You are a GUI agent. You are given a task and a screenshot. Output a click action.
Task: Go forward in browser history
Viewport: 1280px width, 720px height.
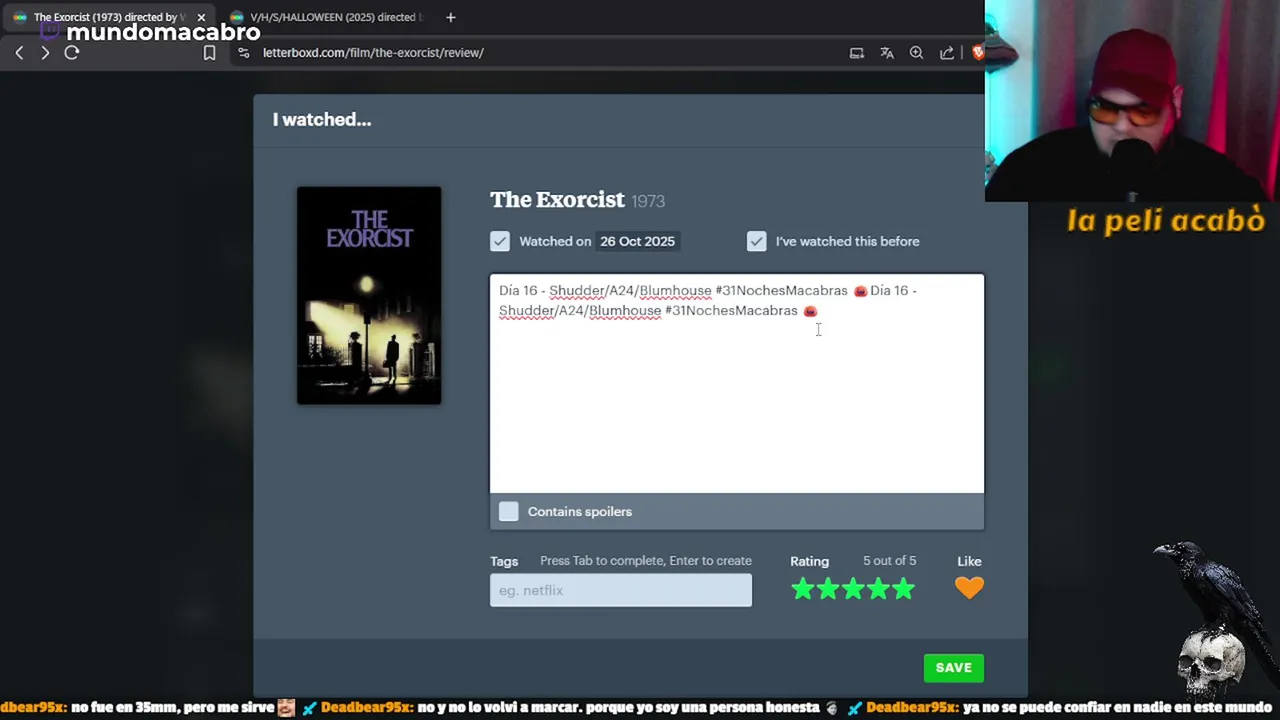(45, 53)
